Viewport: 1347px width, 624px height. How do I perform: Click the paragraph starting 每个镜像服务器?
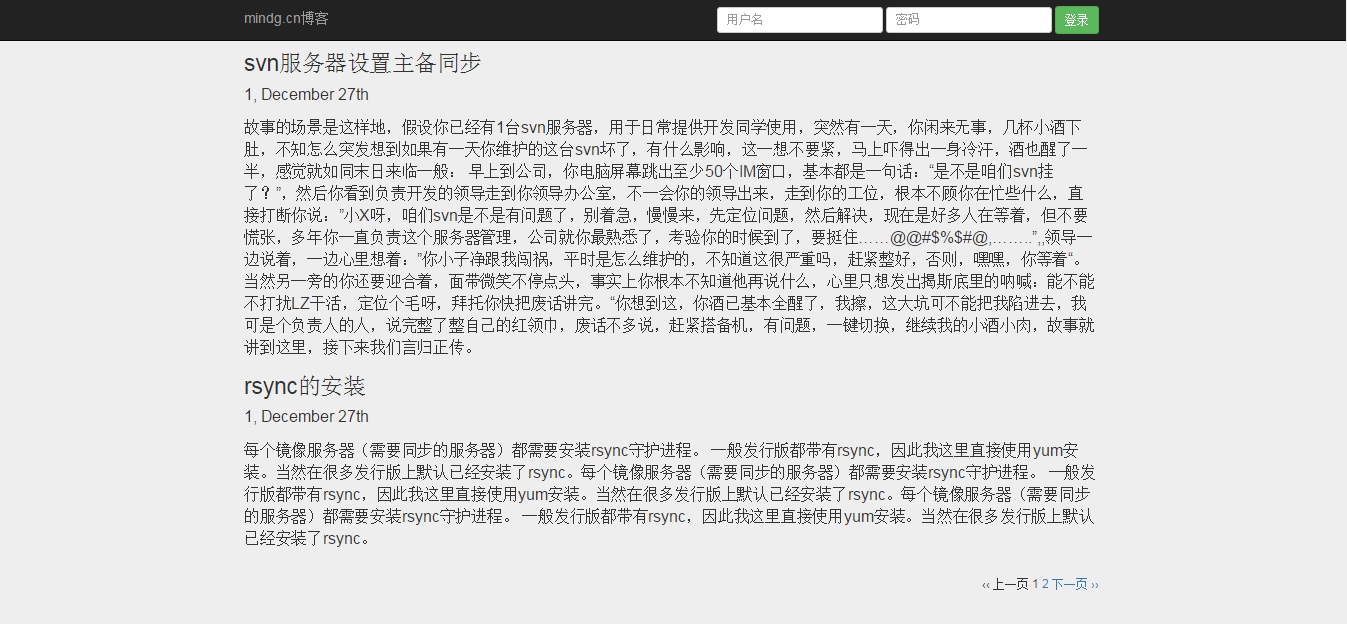(x=671, y=494)
